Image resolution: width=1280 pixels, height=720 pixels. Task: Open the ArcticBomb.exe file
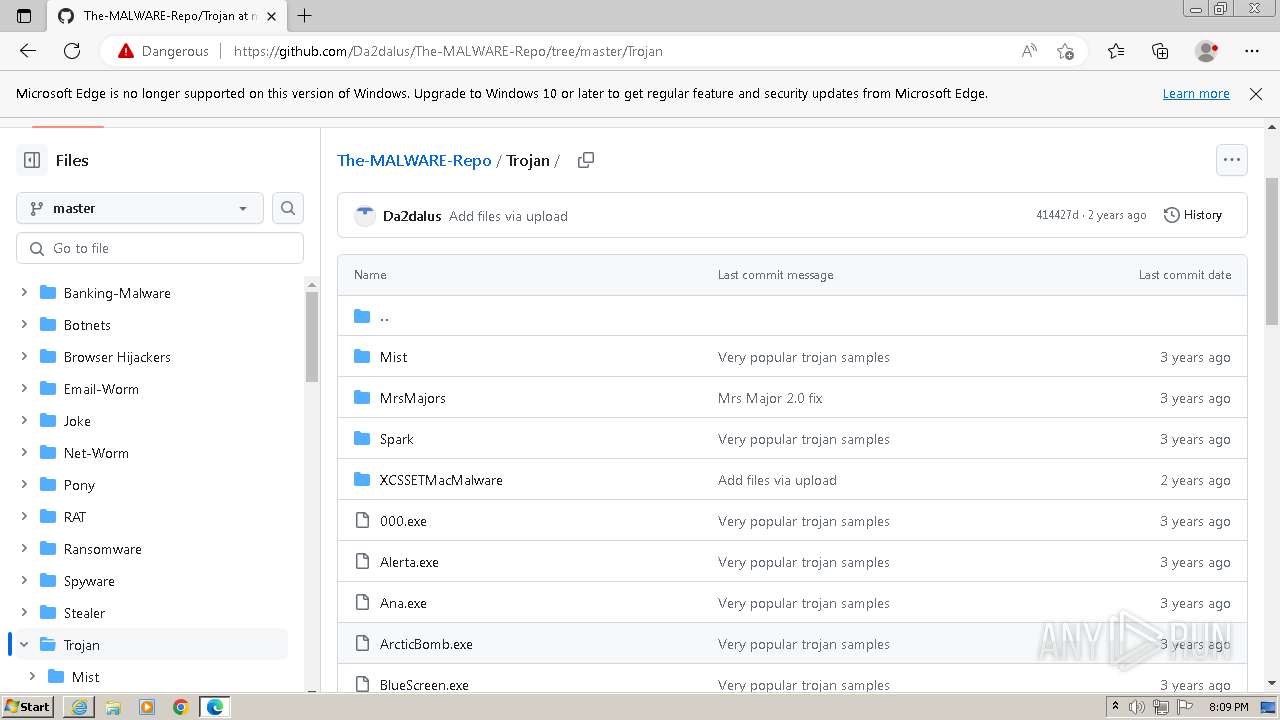point(426,644)
